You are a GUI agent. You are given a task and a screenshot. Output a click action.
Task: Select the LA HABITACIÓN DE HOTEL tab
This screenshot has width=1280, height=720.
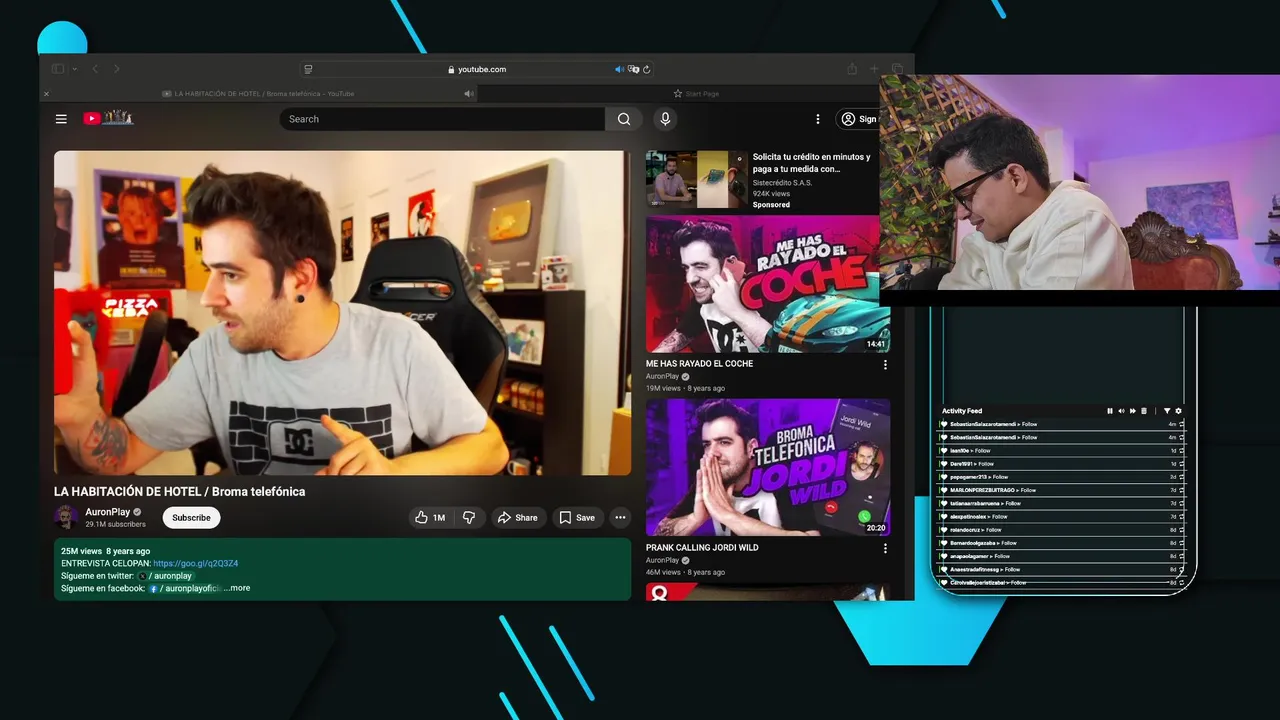tap(258, 94)
